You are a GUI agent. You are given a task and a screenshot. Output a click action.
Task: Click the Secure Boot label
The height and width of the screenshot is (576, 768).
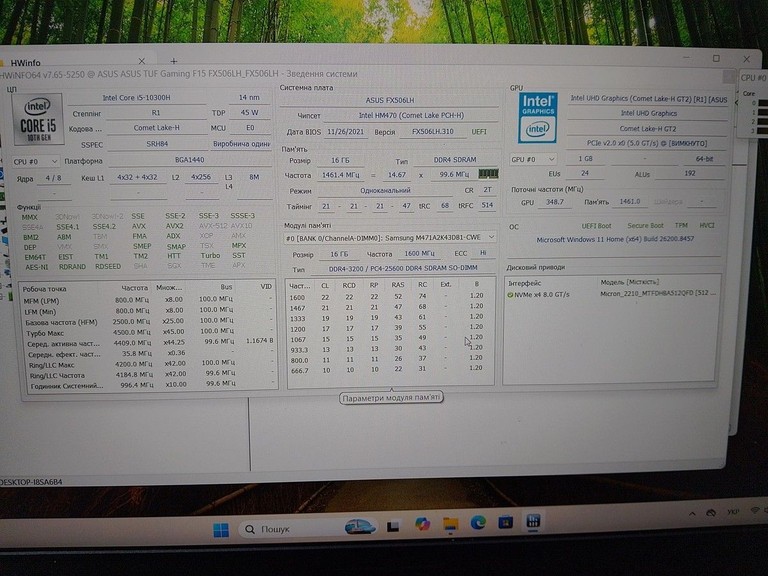pos(645,226)
